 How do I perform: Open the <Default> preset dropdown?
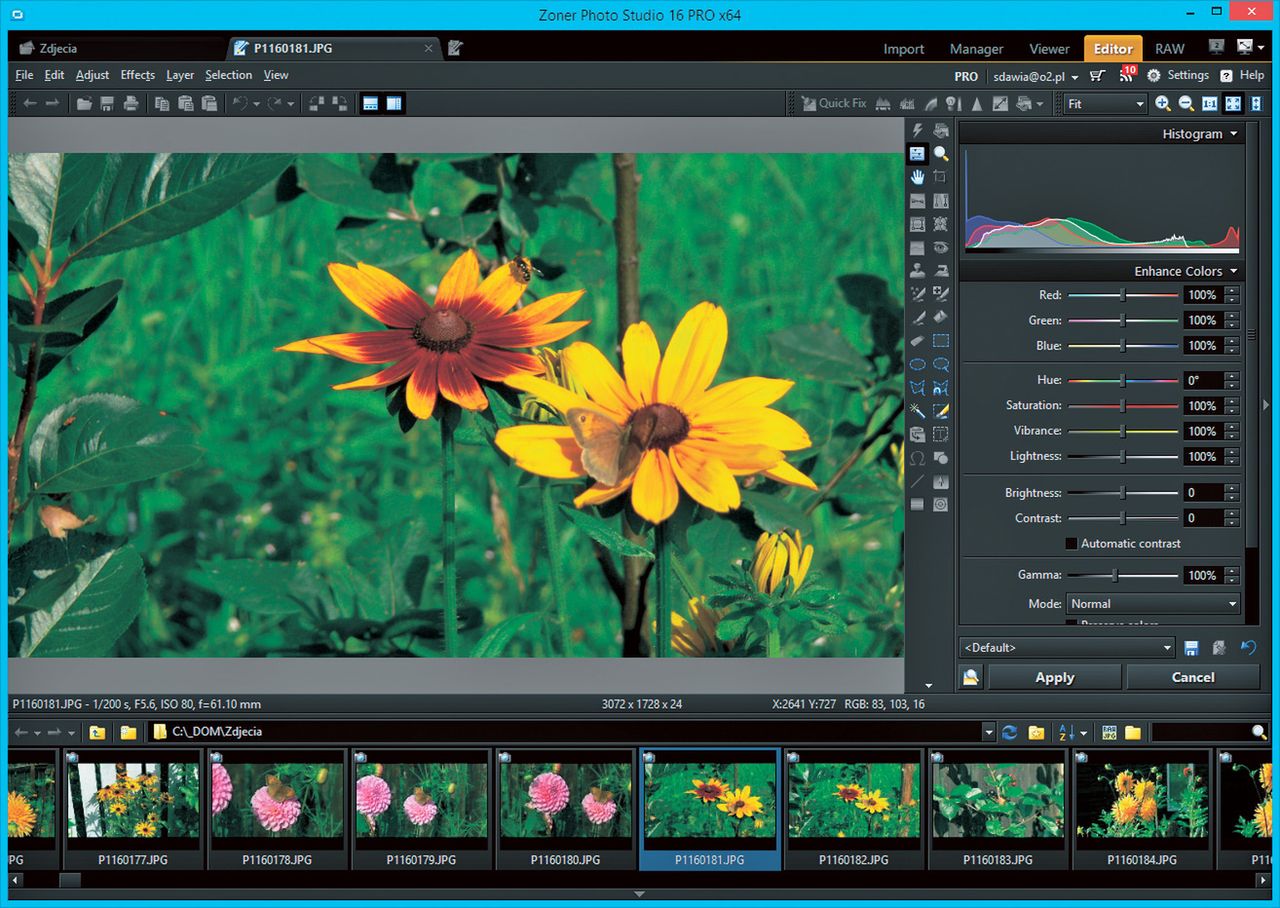pyautogui.click(x=1068, y=648)
